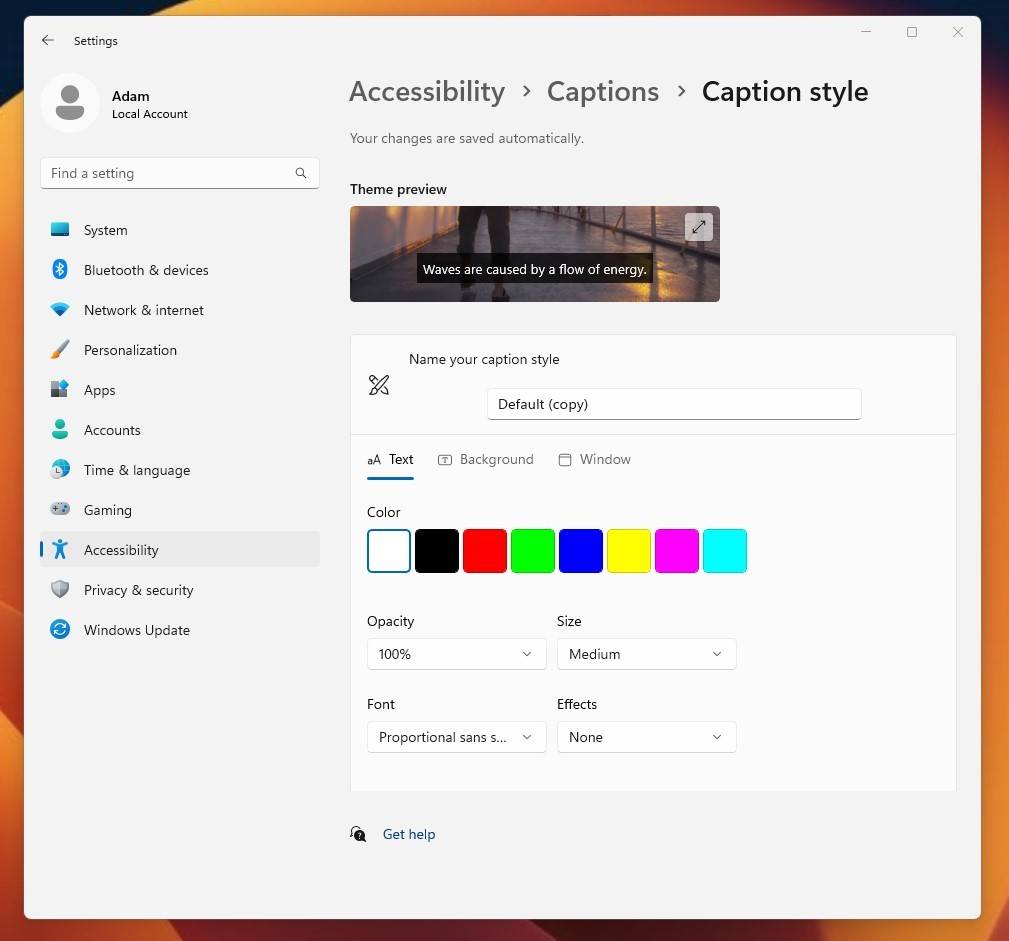Open the Size dropdown showing Medium
Image resolution: width=1009 pixels, height=941 pixels.
click(x=646, y=654)
